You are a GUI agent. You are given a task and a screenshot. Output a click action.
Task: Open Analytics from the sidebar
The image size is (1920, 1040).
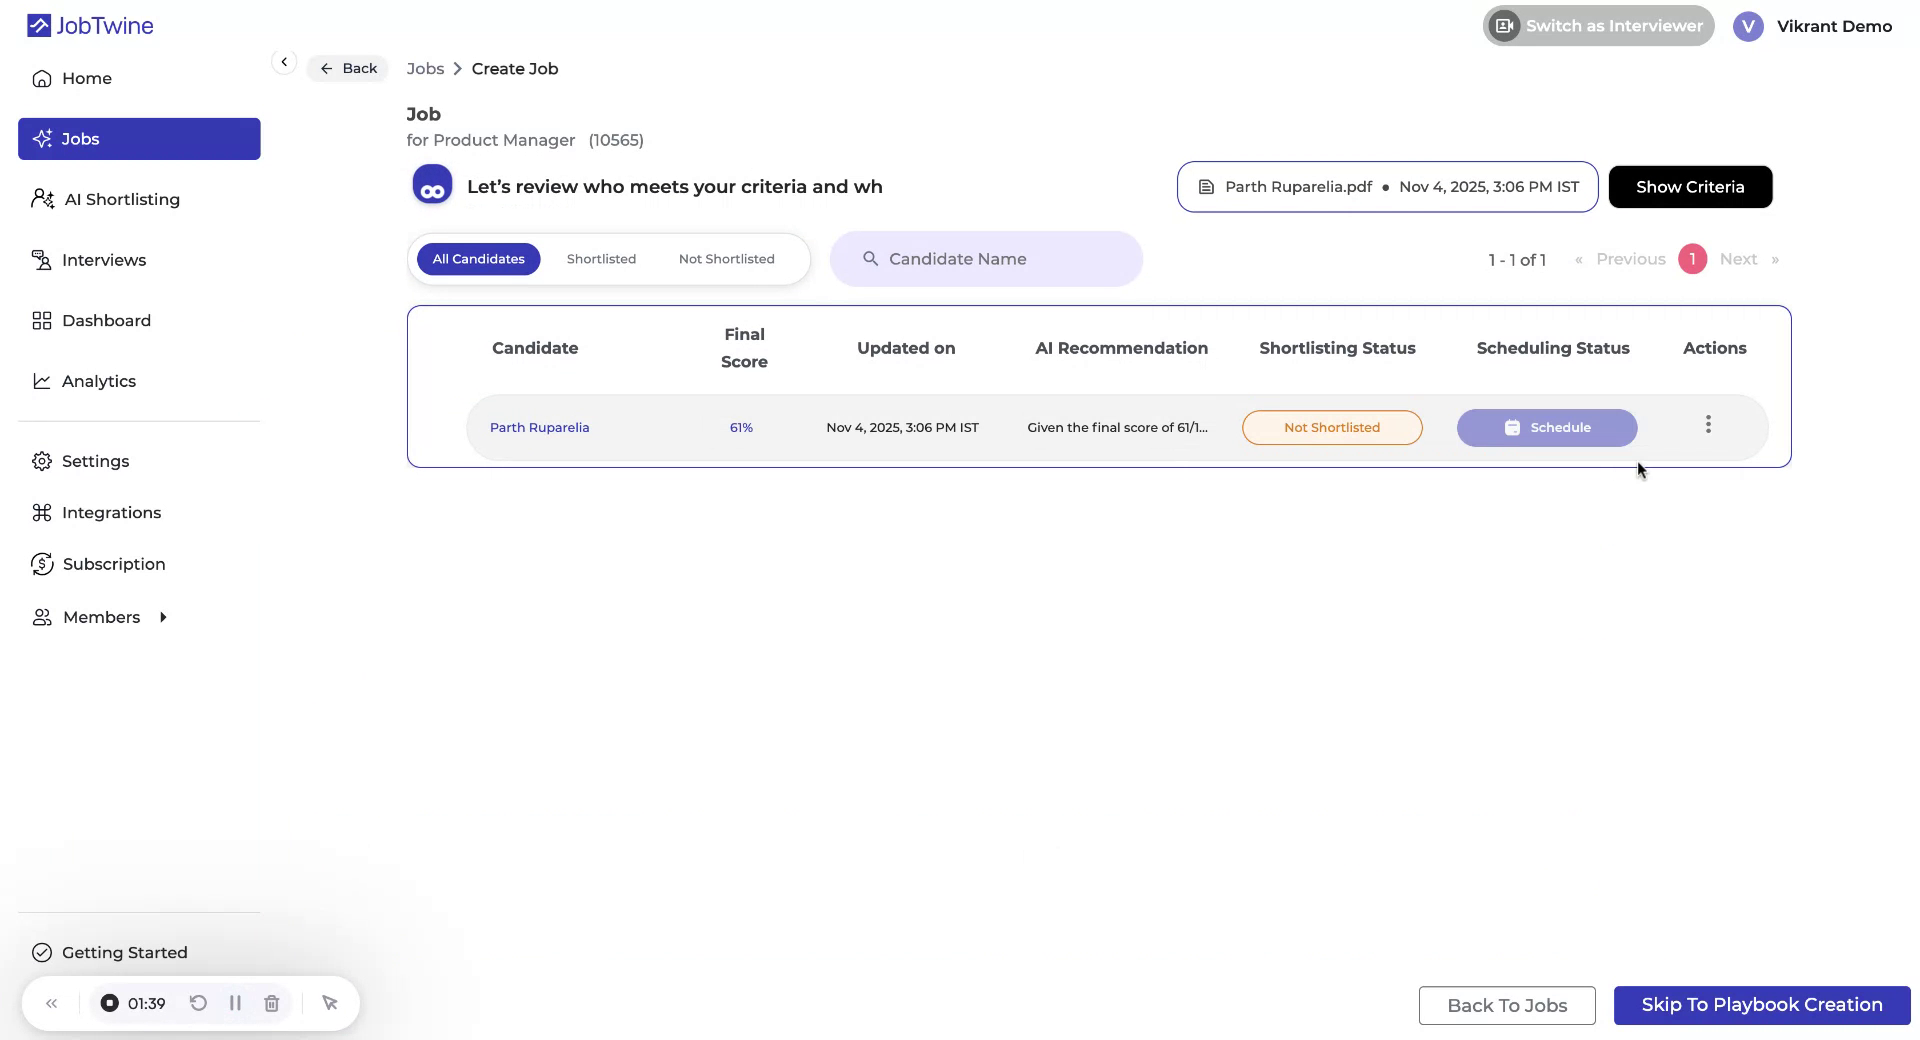[x=99, y=381]
